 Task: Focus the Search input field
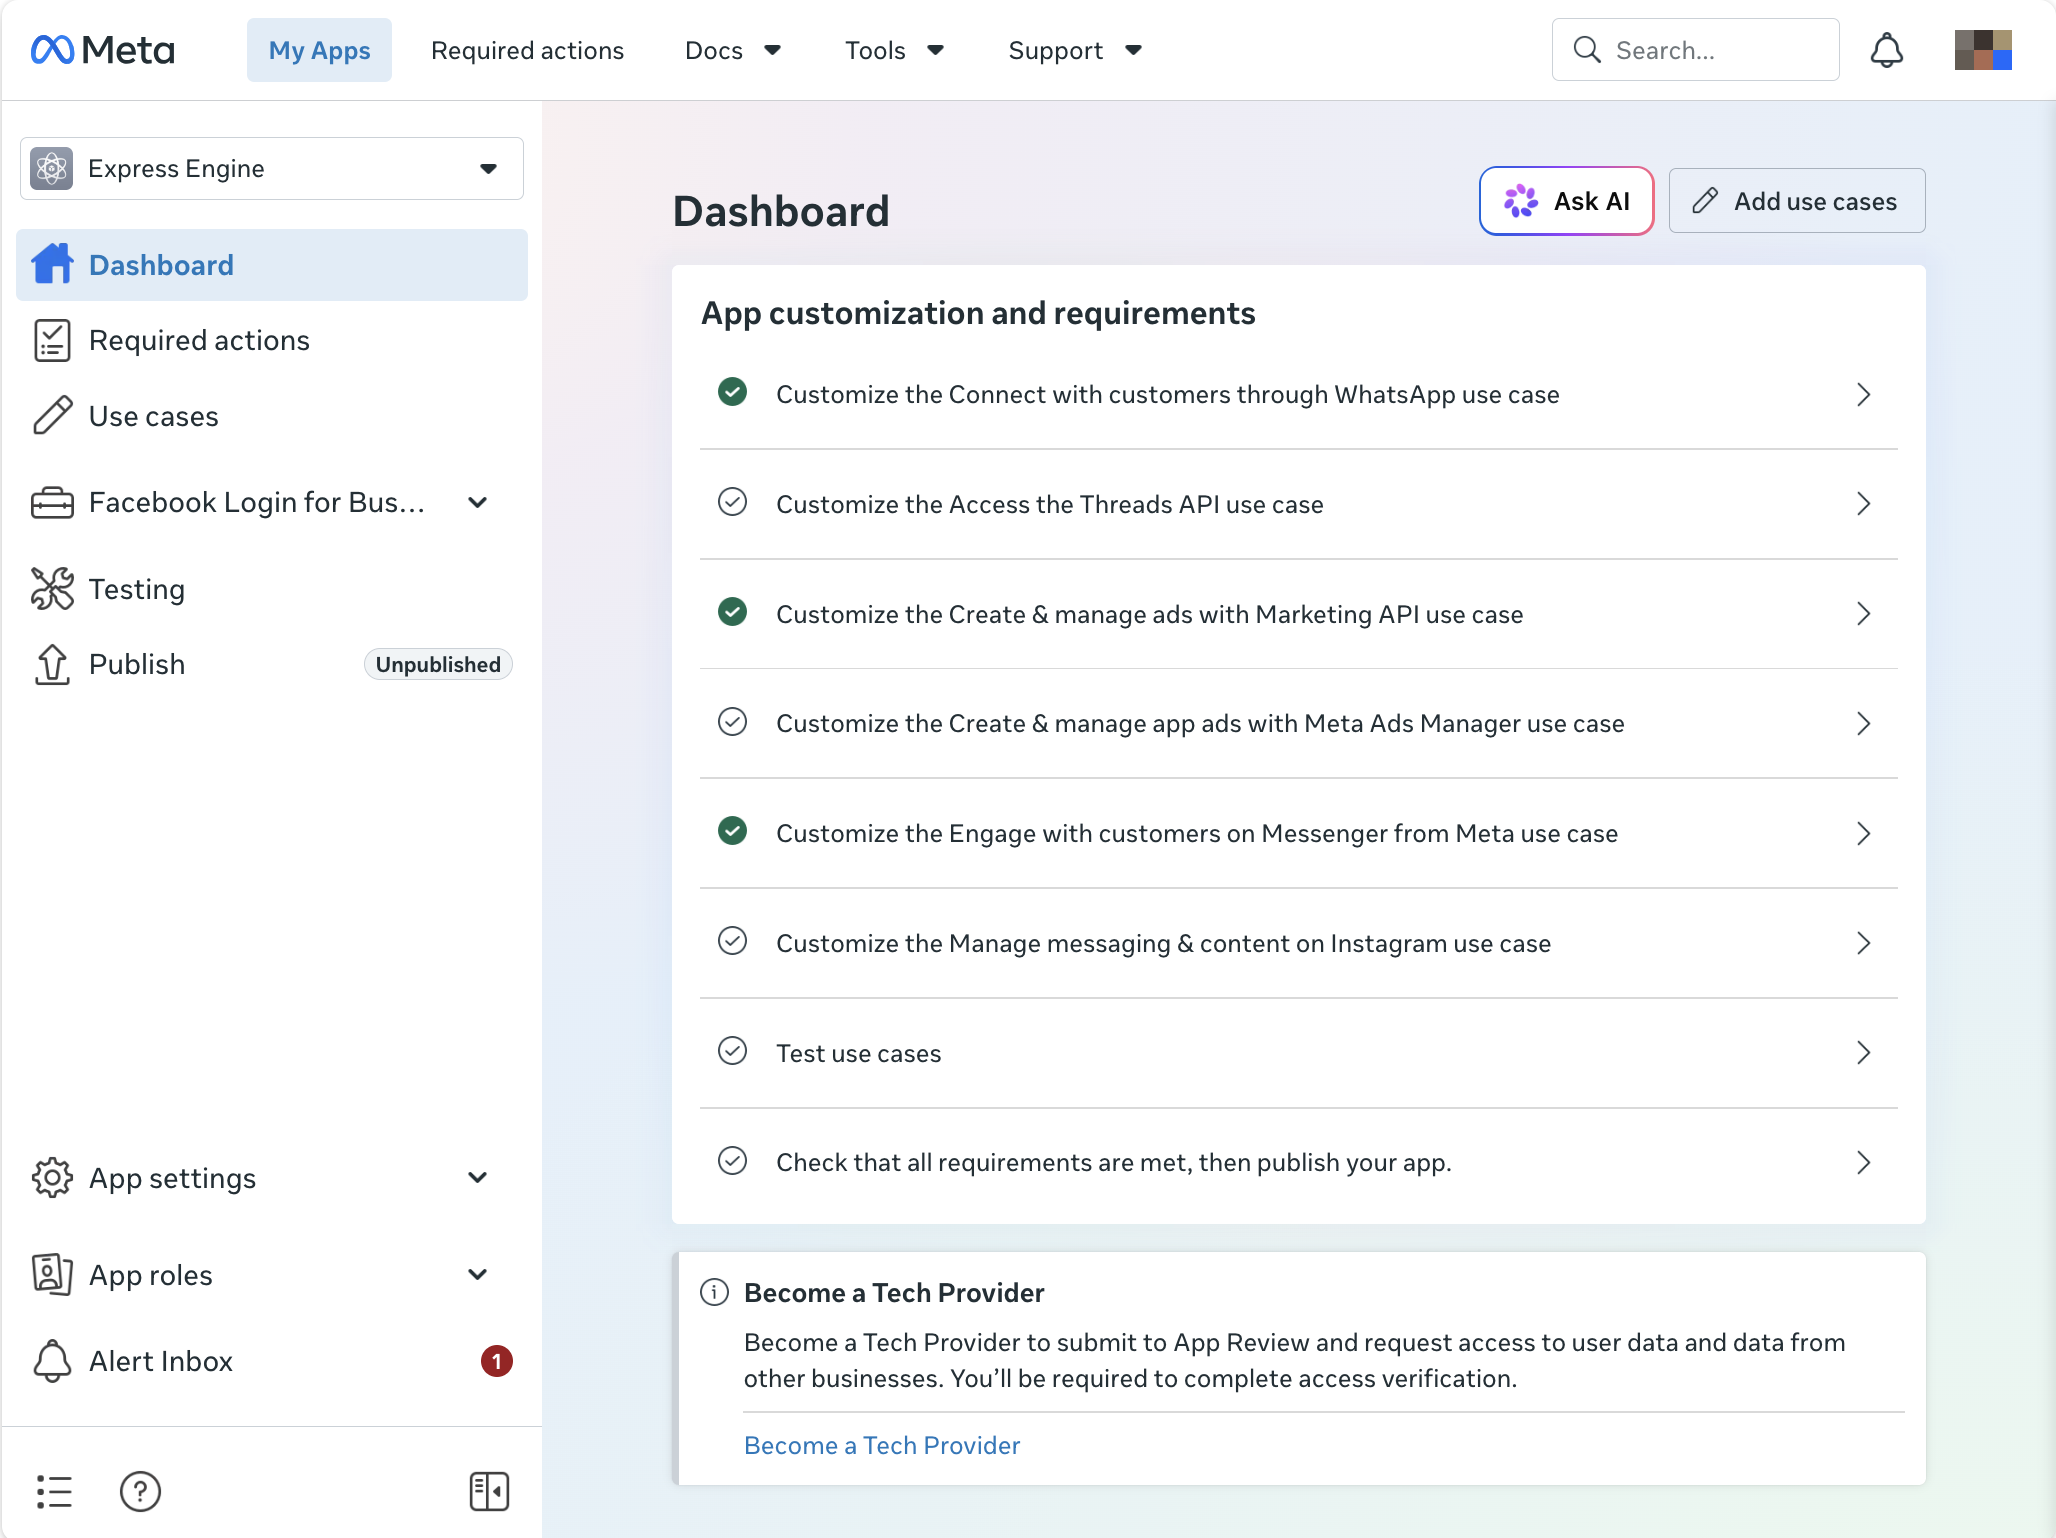(x=1695, y=50)
